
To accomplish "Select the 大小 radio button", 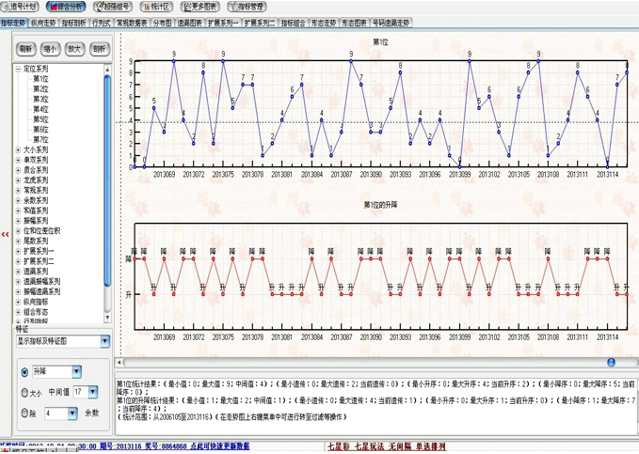I will (x=24, y=392).
